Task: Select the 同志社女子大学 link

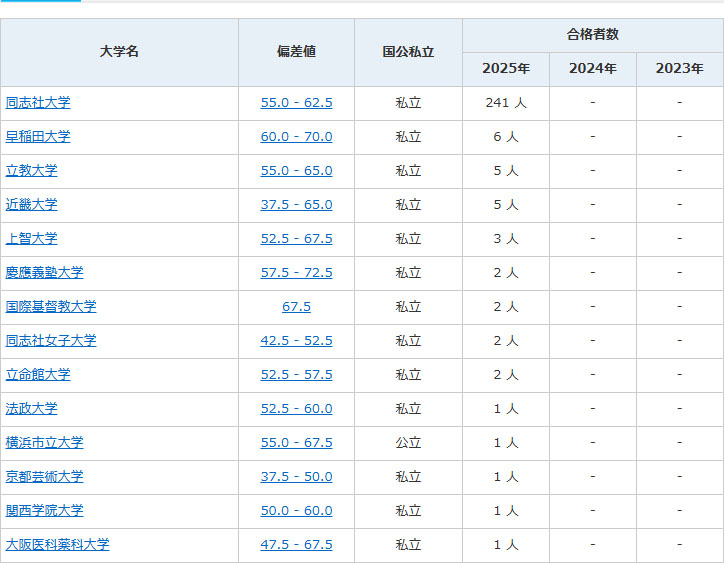Action: 51,341
